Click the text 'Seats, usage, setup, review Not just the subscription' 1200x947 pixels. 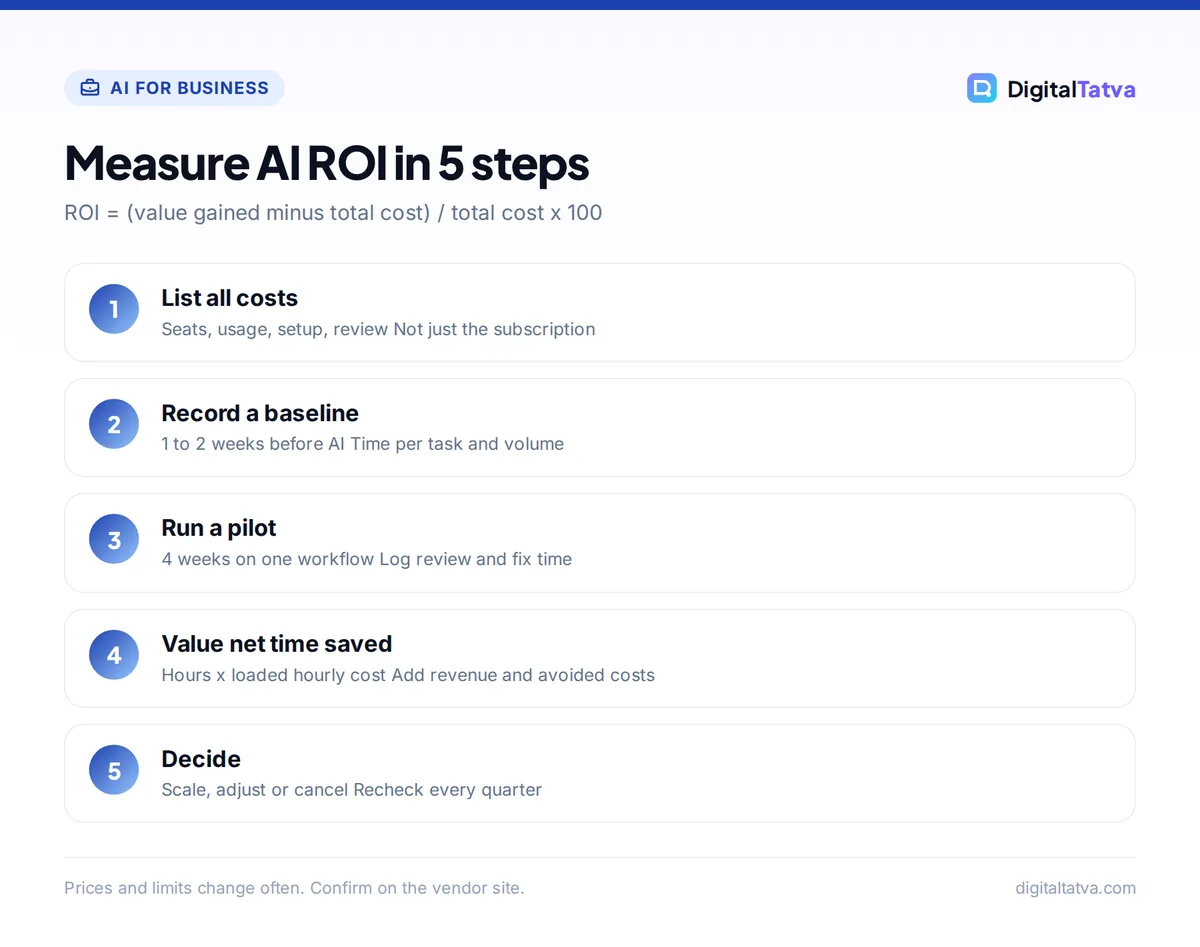(x=378, y=329)
